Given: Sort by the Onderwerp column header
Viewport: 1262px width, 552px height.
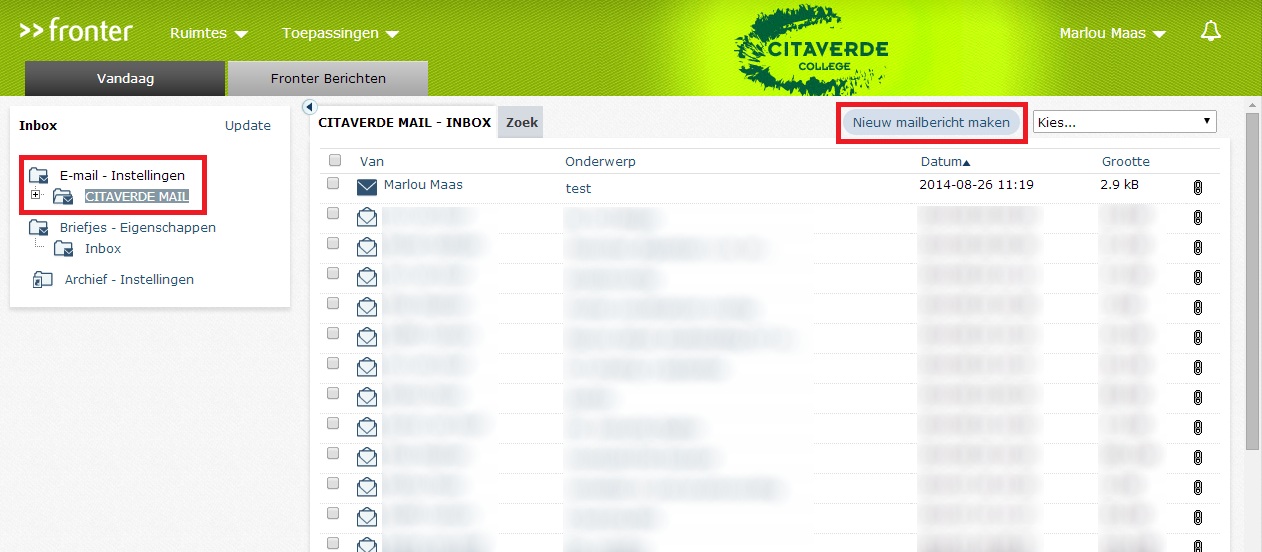Looking at the screenshot, I should pos(600,161).
